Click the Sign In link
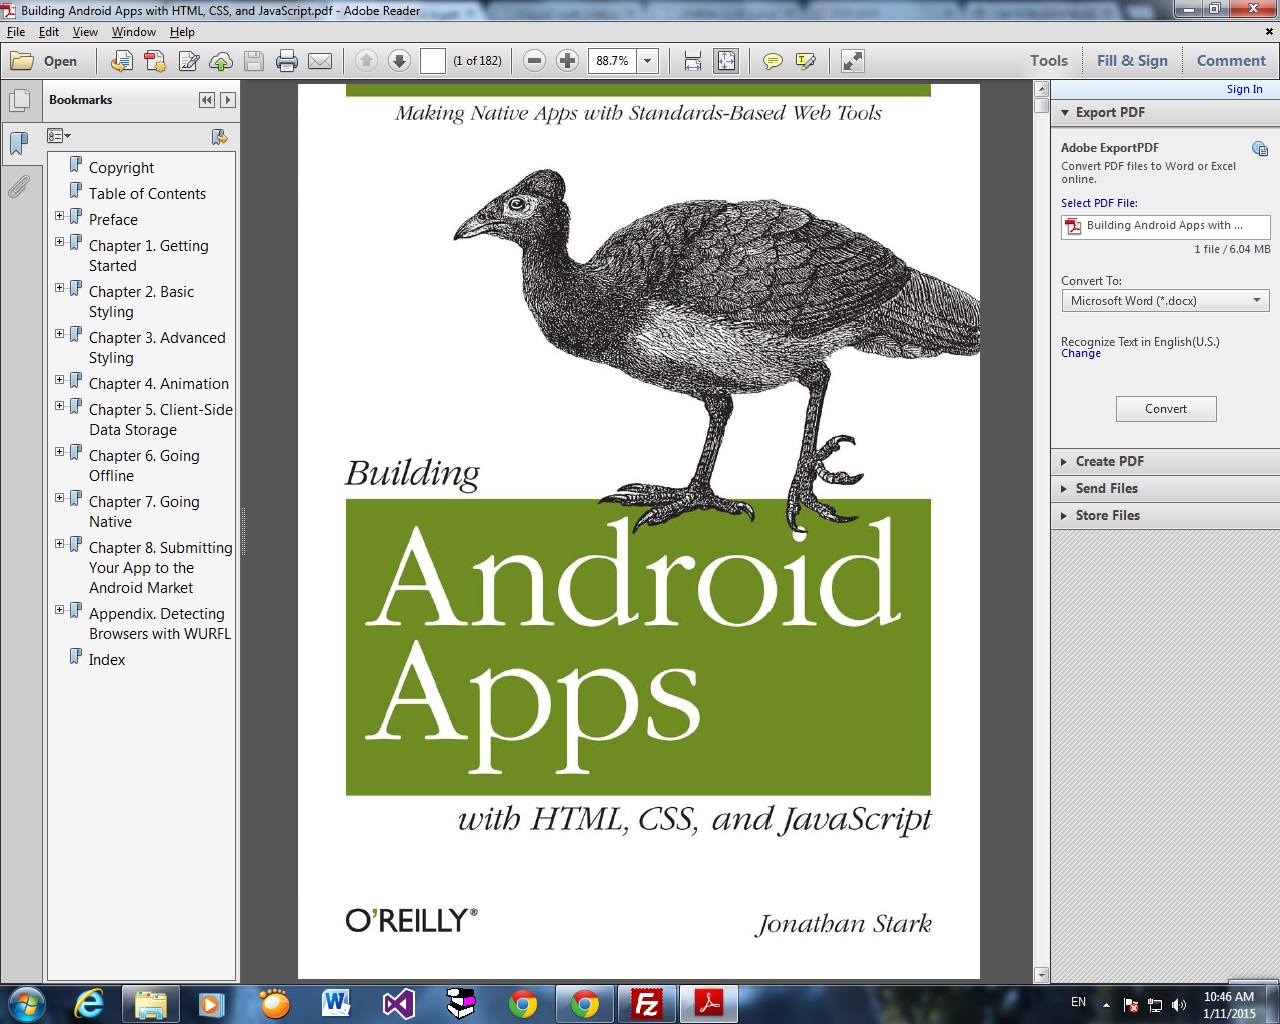This screenshot has width=1280, height=1024. click(x=1244, y=89)
